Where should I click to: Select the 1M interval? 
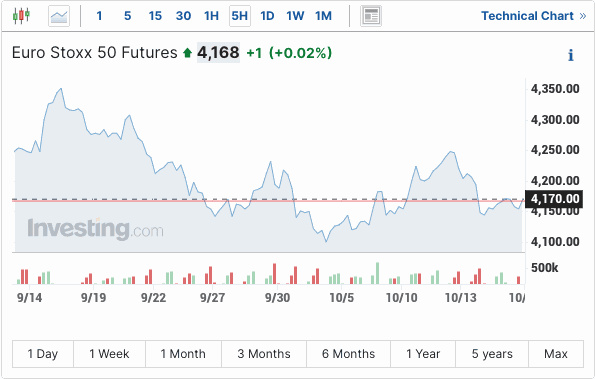323,16
